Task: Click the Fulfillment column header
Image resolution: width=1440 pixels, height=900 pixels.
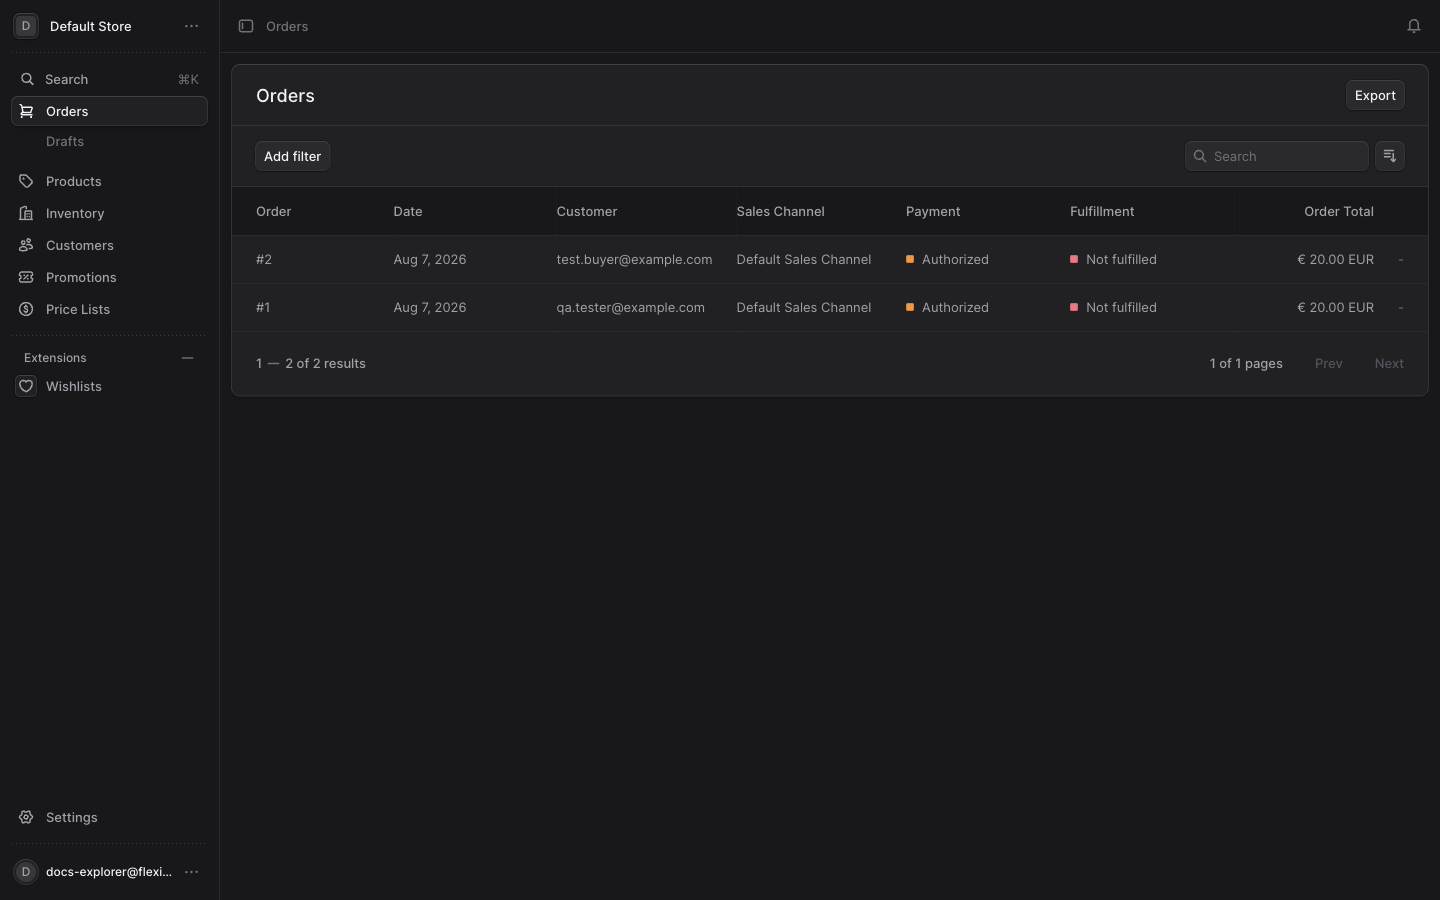Action: click(1102, 211)
